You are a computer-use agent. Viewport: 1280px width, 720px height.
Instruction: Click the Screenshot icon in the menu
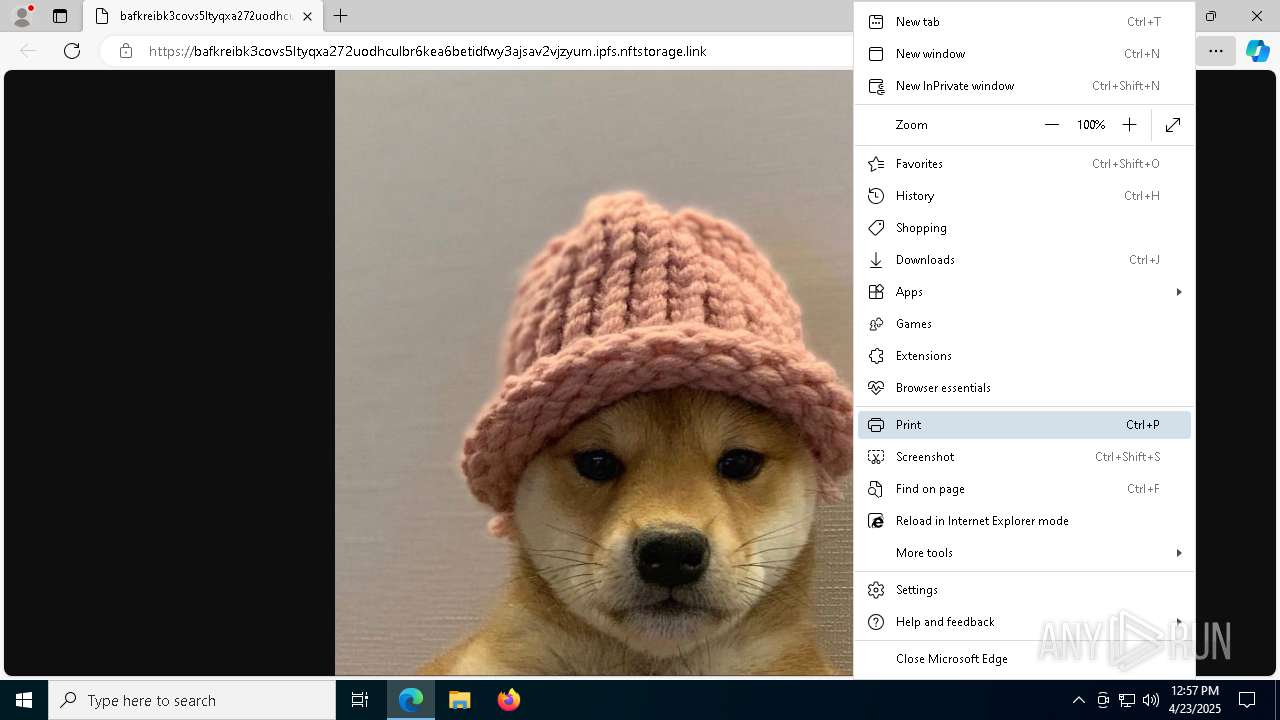click(876, 457)
